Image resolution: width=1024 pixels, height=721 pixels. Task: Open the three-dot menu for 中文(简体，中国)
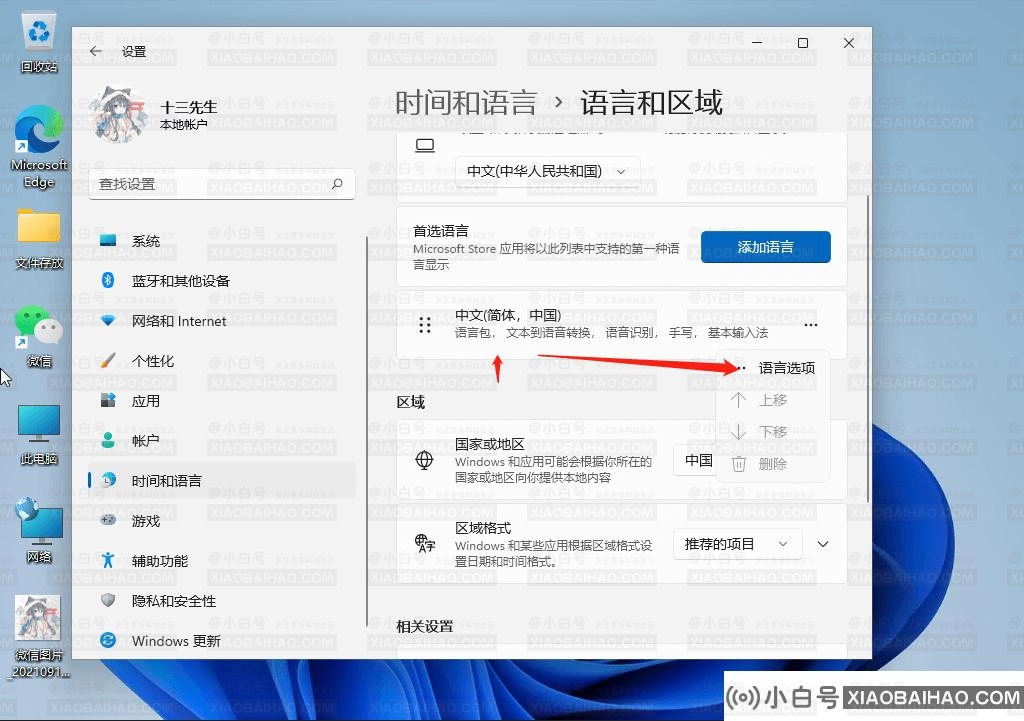click(x=810, y=325)
